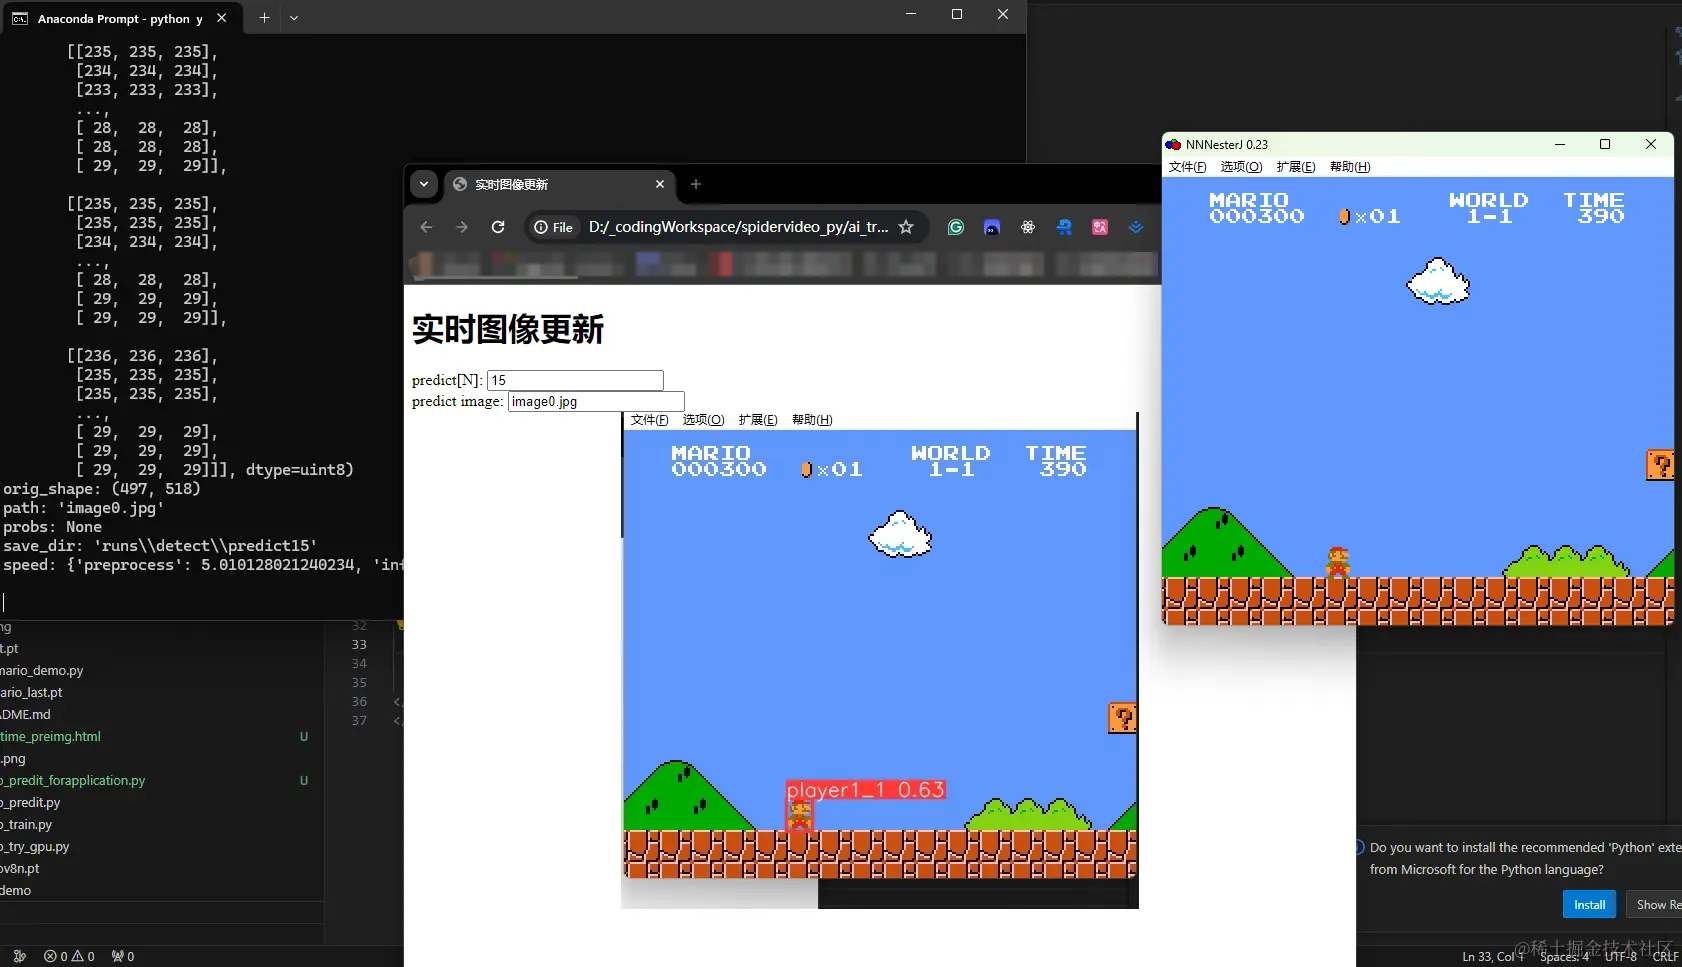Reload the browser page

[x=498, y=227]
